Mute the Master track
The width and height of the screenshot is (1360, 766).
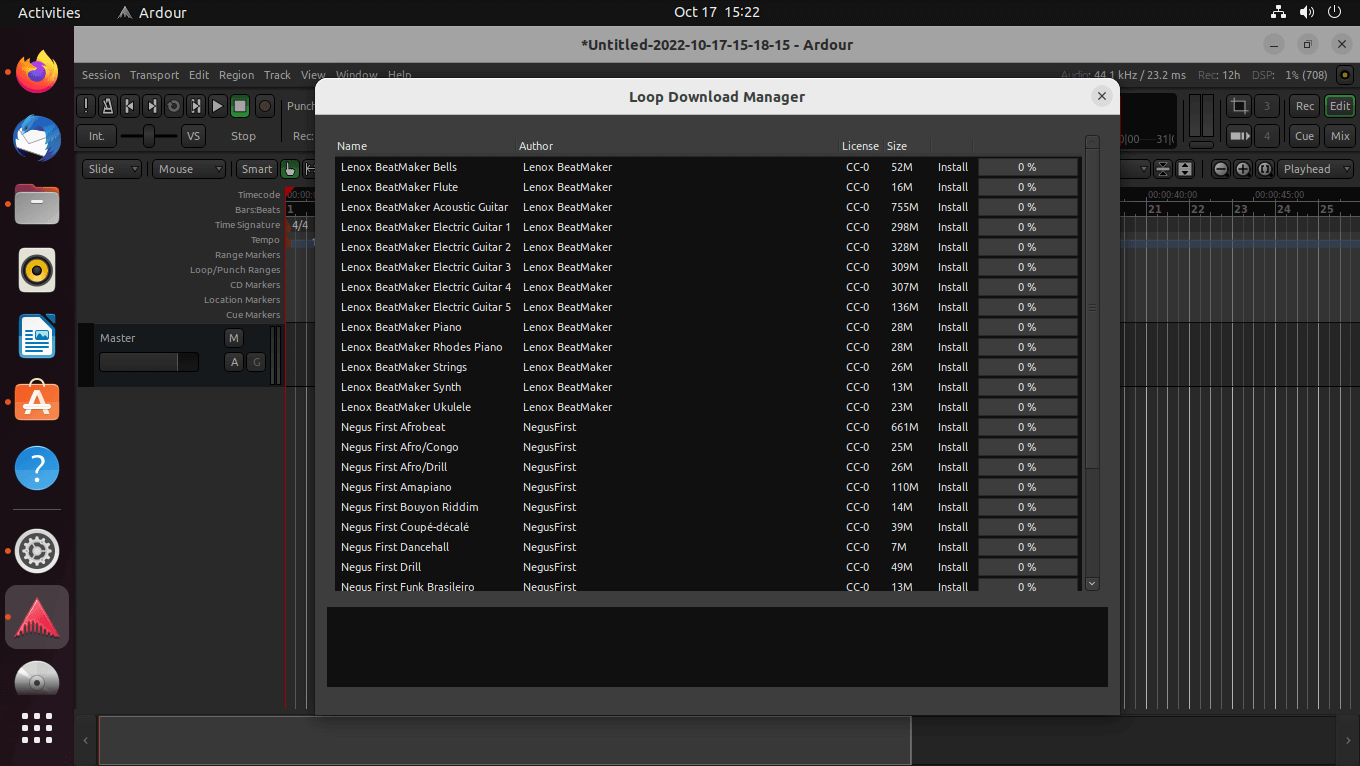click(233, 338)
